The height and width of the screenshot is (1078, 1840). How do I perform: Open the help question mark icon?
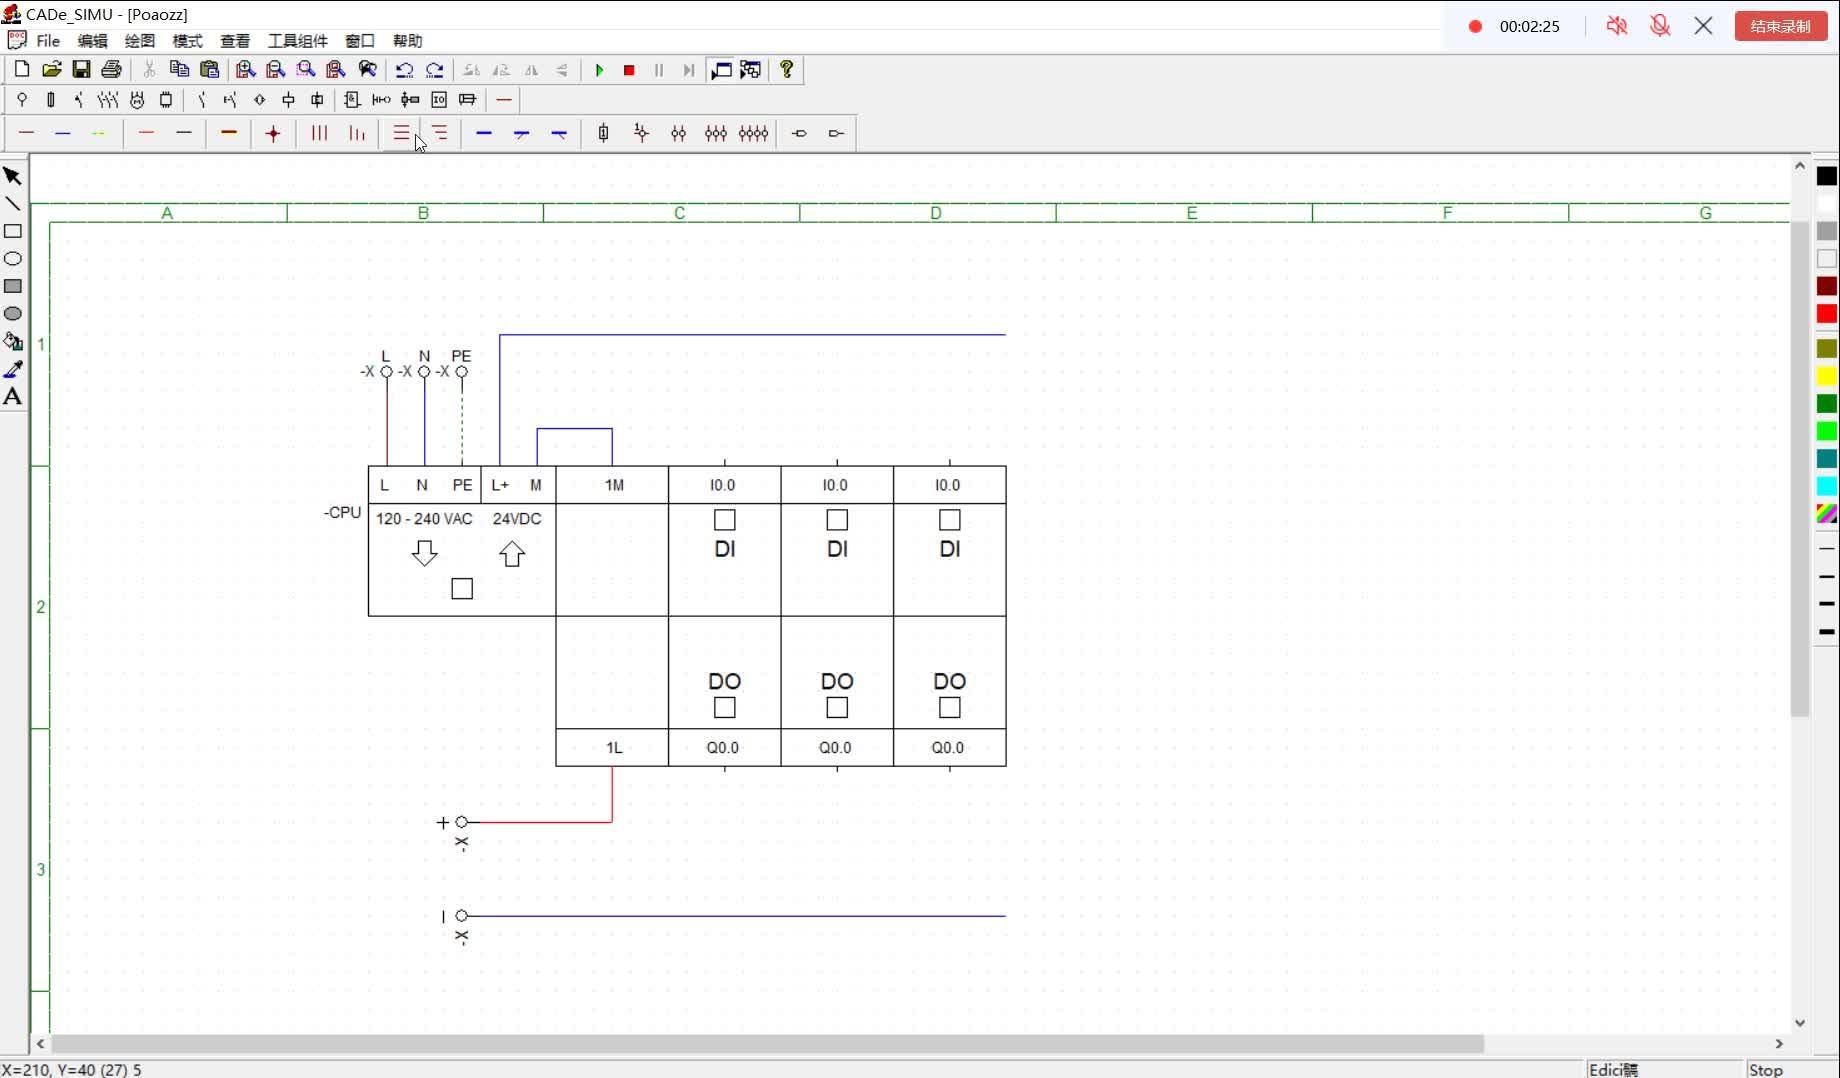787,69
